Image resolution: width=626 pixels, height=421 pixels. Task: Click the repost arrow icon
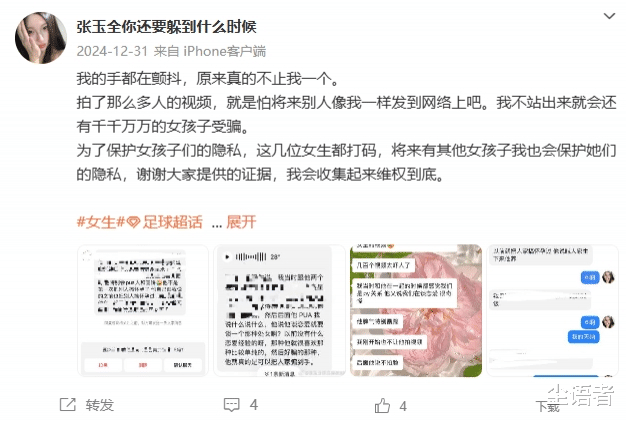click(67, 404)
